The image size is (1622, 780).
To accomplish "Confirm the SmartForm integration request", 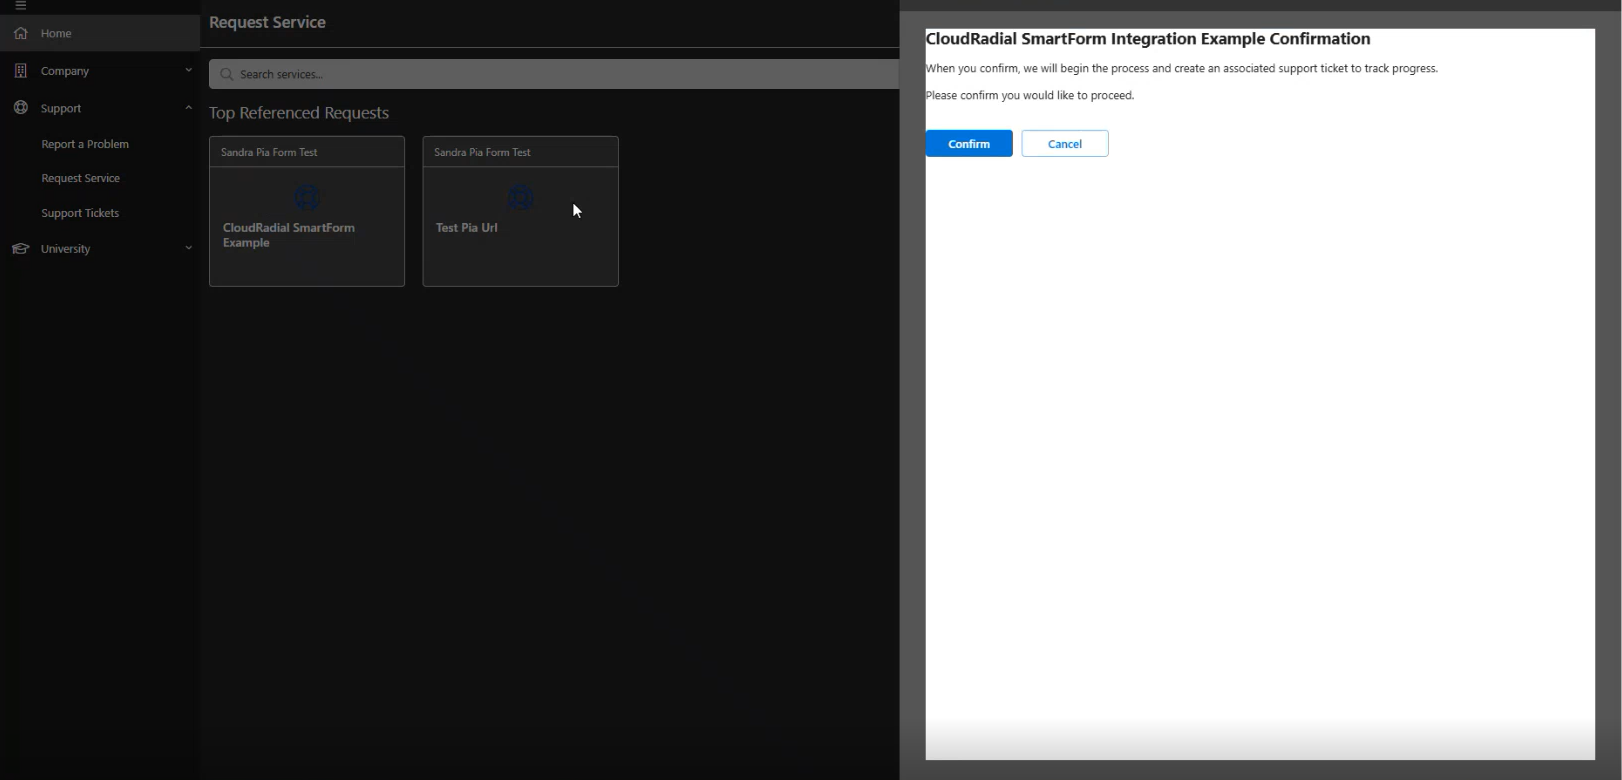I will point(969,144).
